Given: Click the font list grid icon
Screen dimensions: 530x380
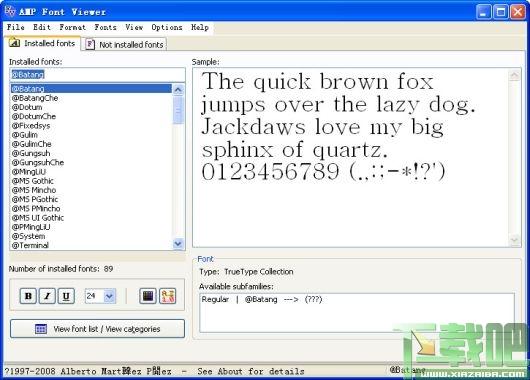Looking at the screenshot, I should pyautogui.click(x=41, y=329).
